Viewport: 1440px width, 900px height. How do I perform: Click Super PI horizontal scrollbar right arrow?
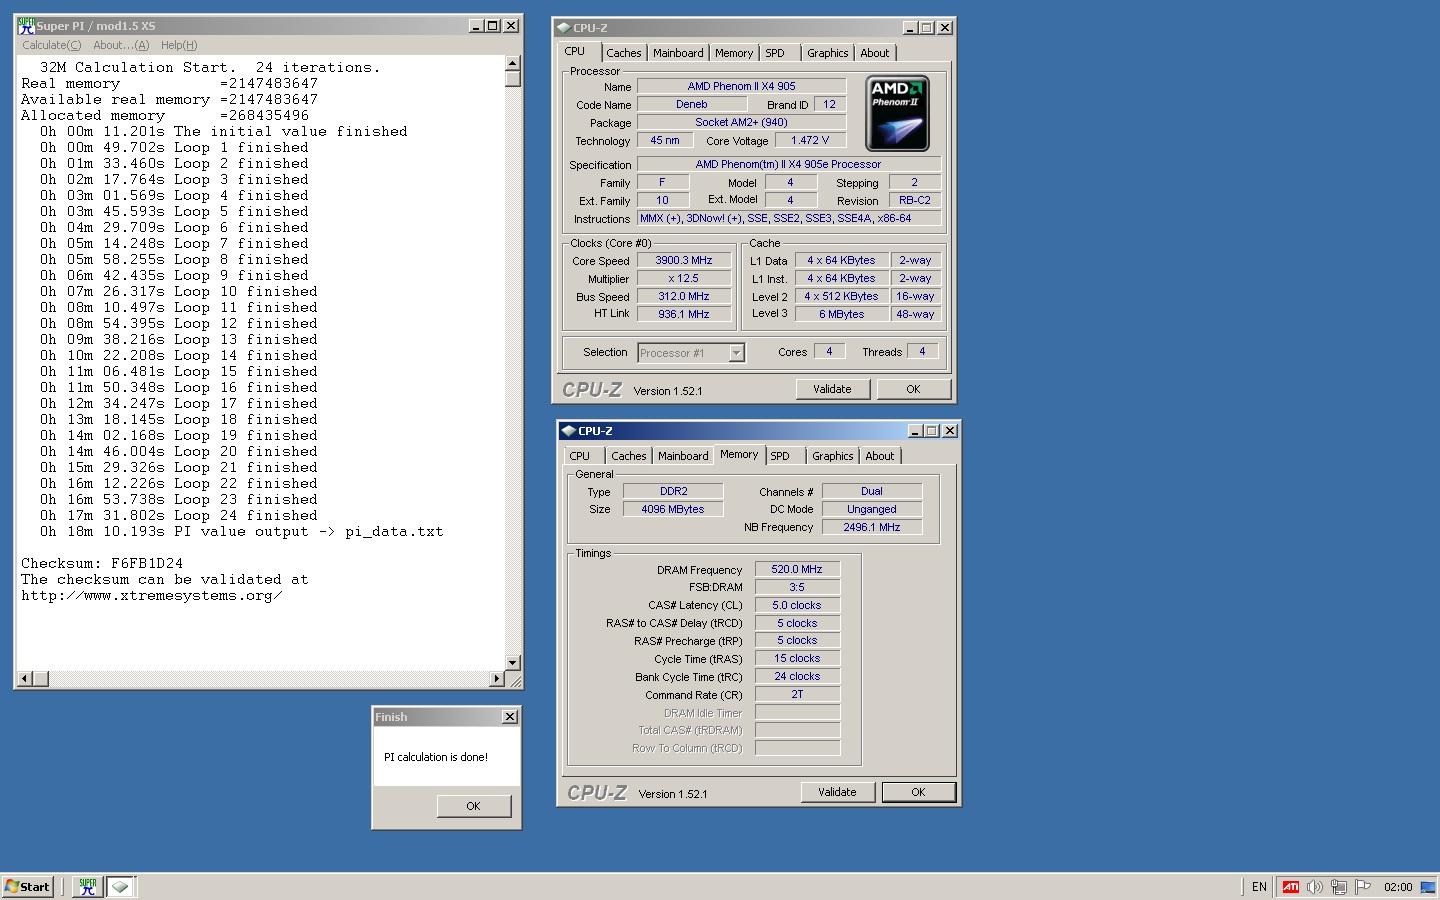[497, 679]
